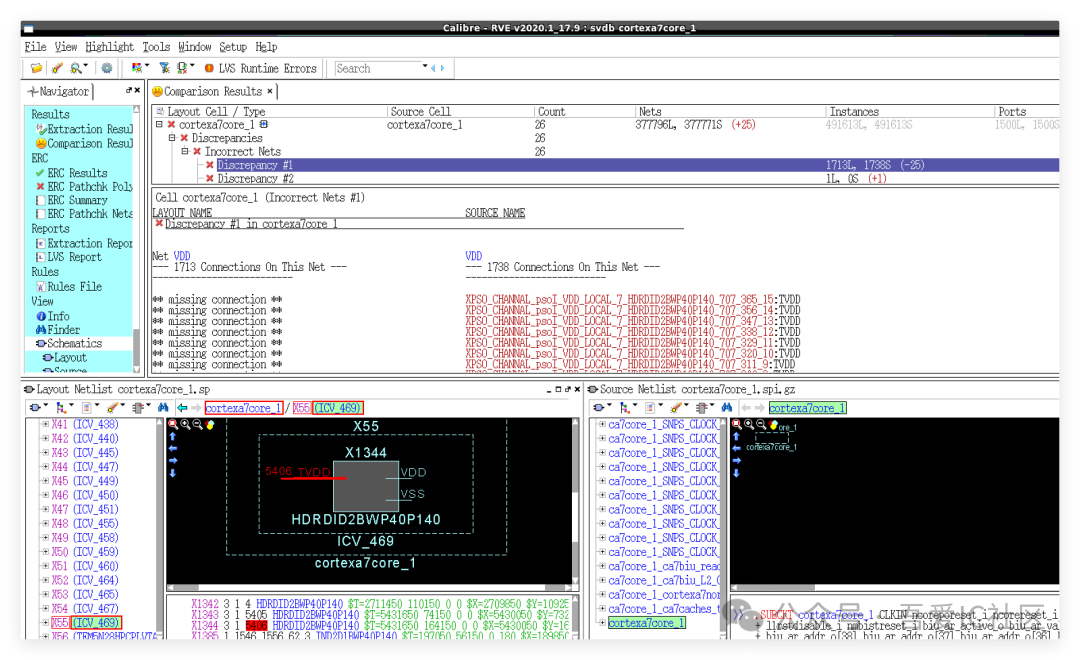Open Rules File in Navigator
Image resolution: width=1080 pixels, height=660 pixels.
[74, 287]
